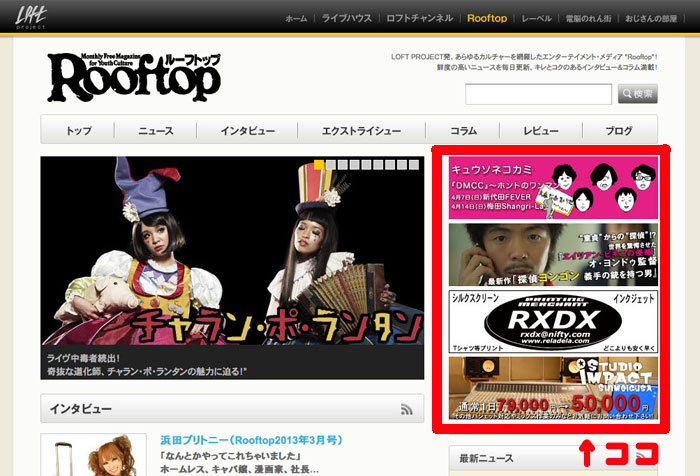Open ホーム in the top navigation

click(x=296, y=19)
